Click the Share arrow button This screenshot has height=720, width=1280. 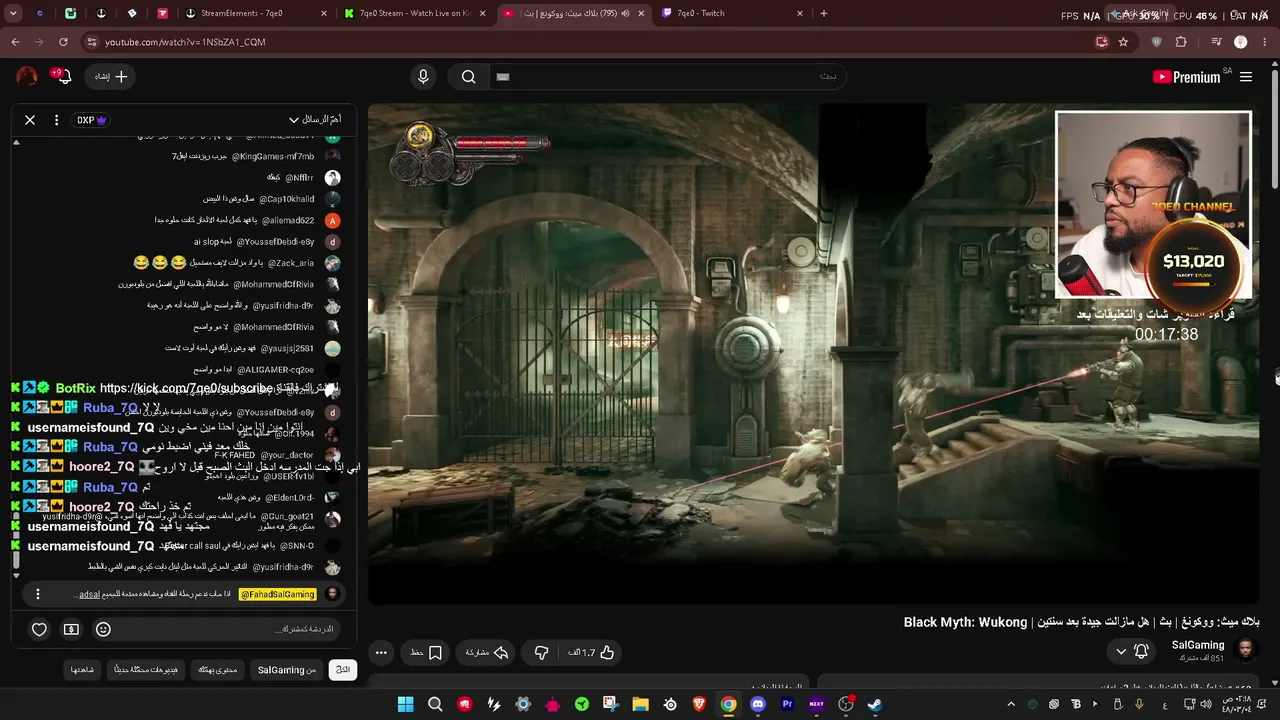tap(487, 653)
